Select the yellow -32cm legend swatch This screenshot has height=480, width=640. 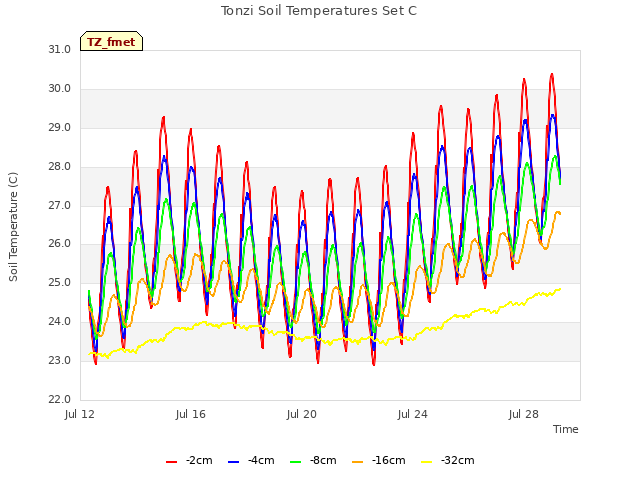(x=427, y=462)
